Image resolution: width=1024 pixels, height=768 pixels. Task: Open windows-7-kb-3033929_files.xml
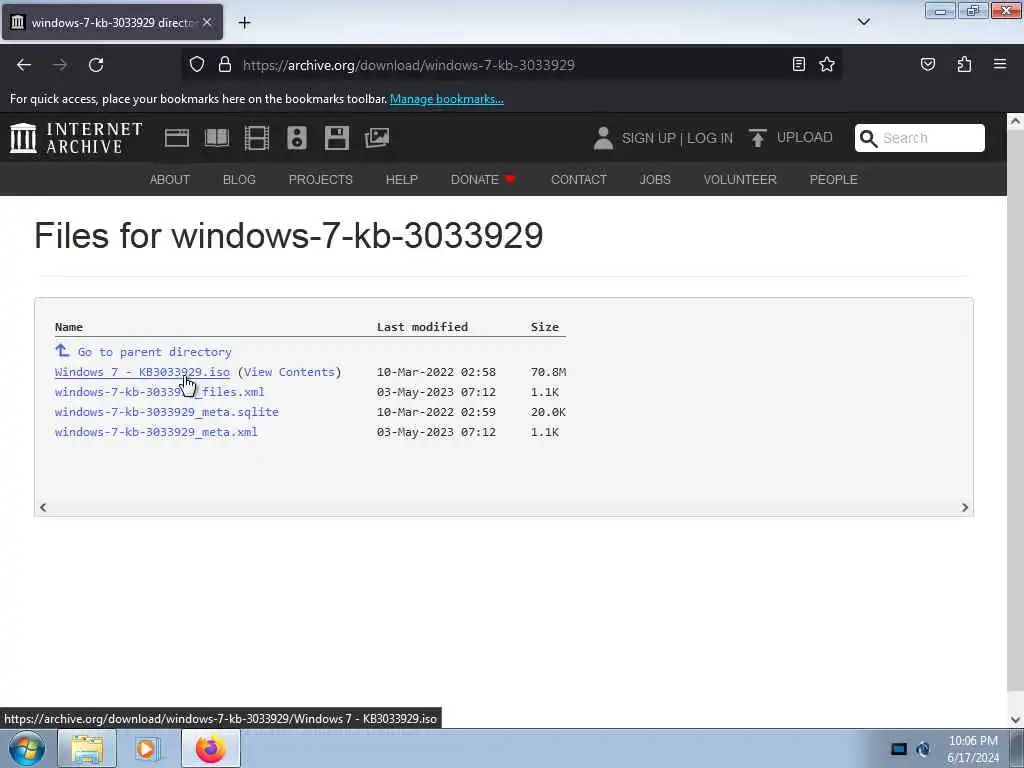point(159,392)
